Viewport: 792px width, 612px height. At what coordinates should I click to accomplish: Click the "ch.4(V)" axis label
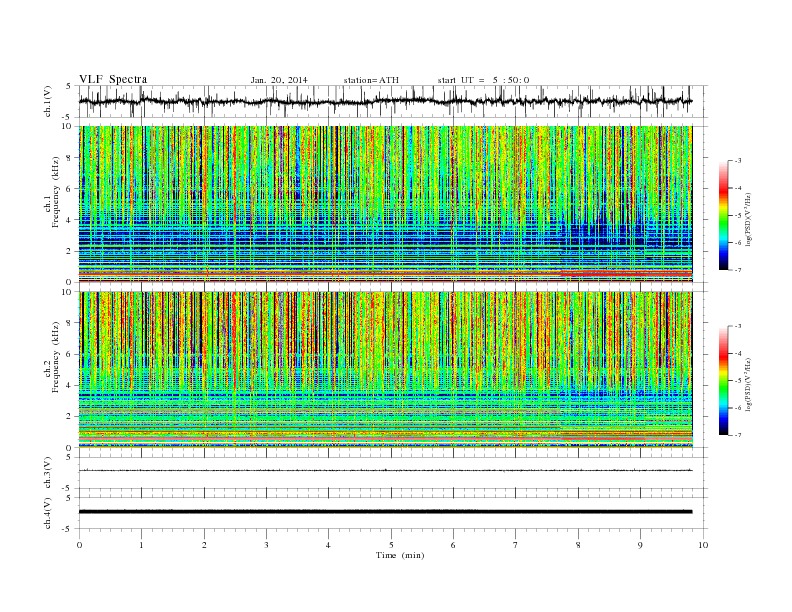[x=48, y=513]
